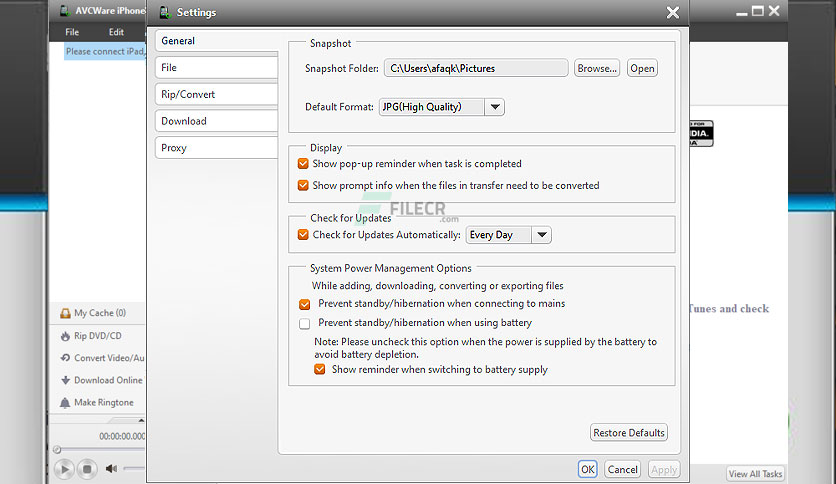Click View All Tasks in main window
The width and height of the screenshot is (836, 484).
point(755,473)
